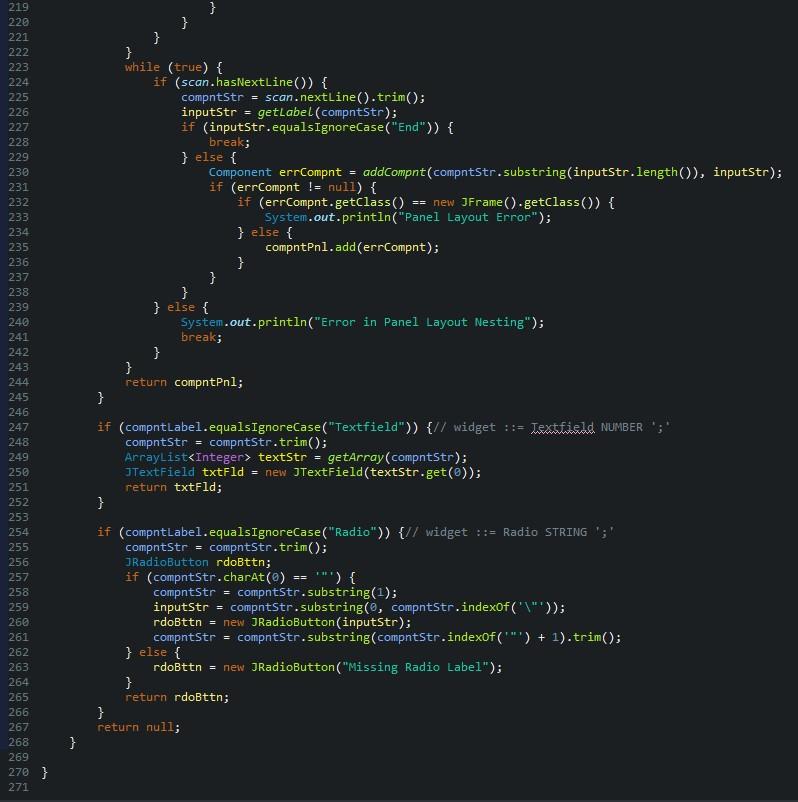Viewport: 798px width, 802px height.
Task: Click 'equalsIgnoreCase' on line 227
Action: 327,127
